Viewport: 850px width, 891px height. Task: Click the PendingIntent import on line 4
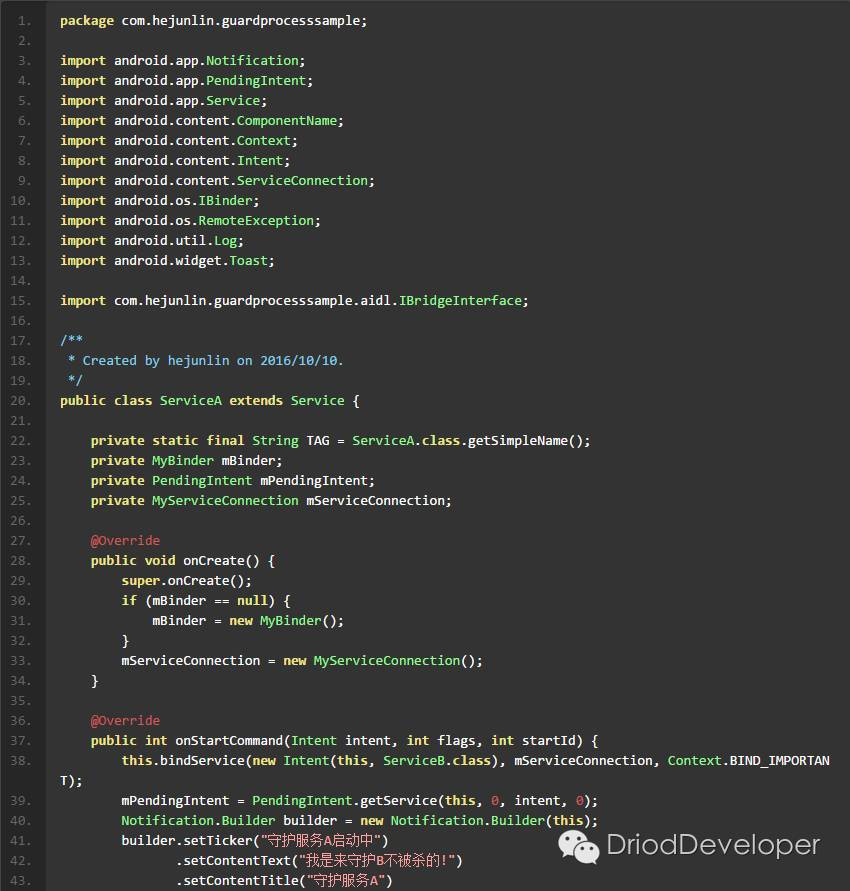[186, 81]
